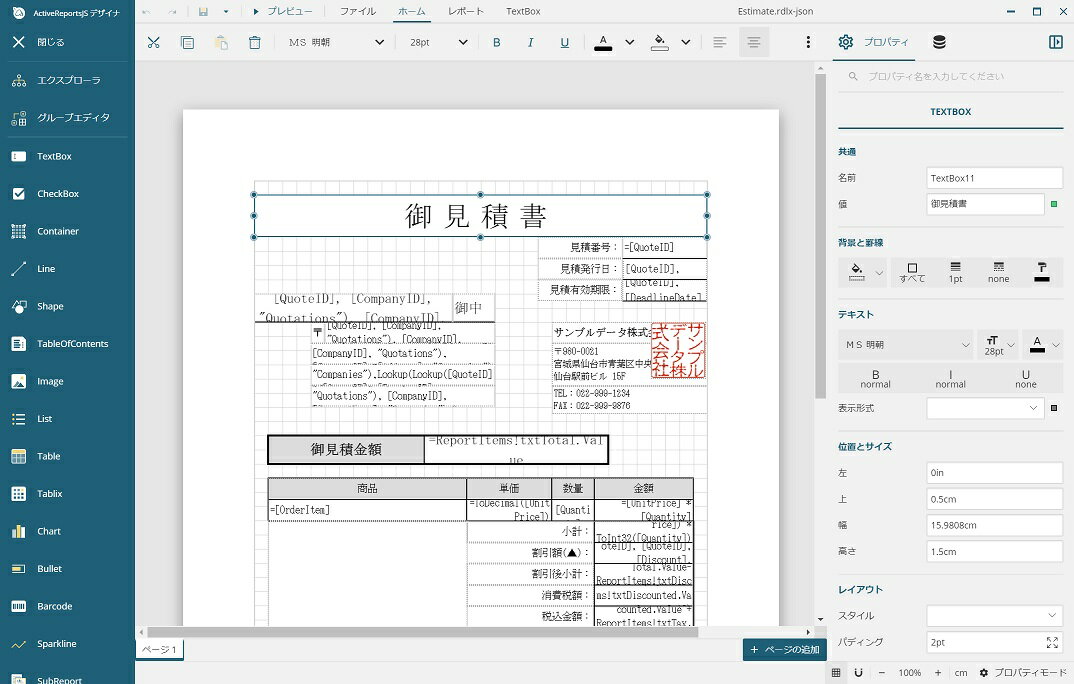Select the Line tool in sidebar
Screen dimensions: 1074x684
click(67, 268)
